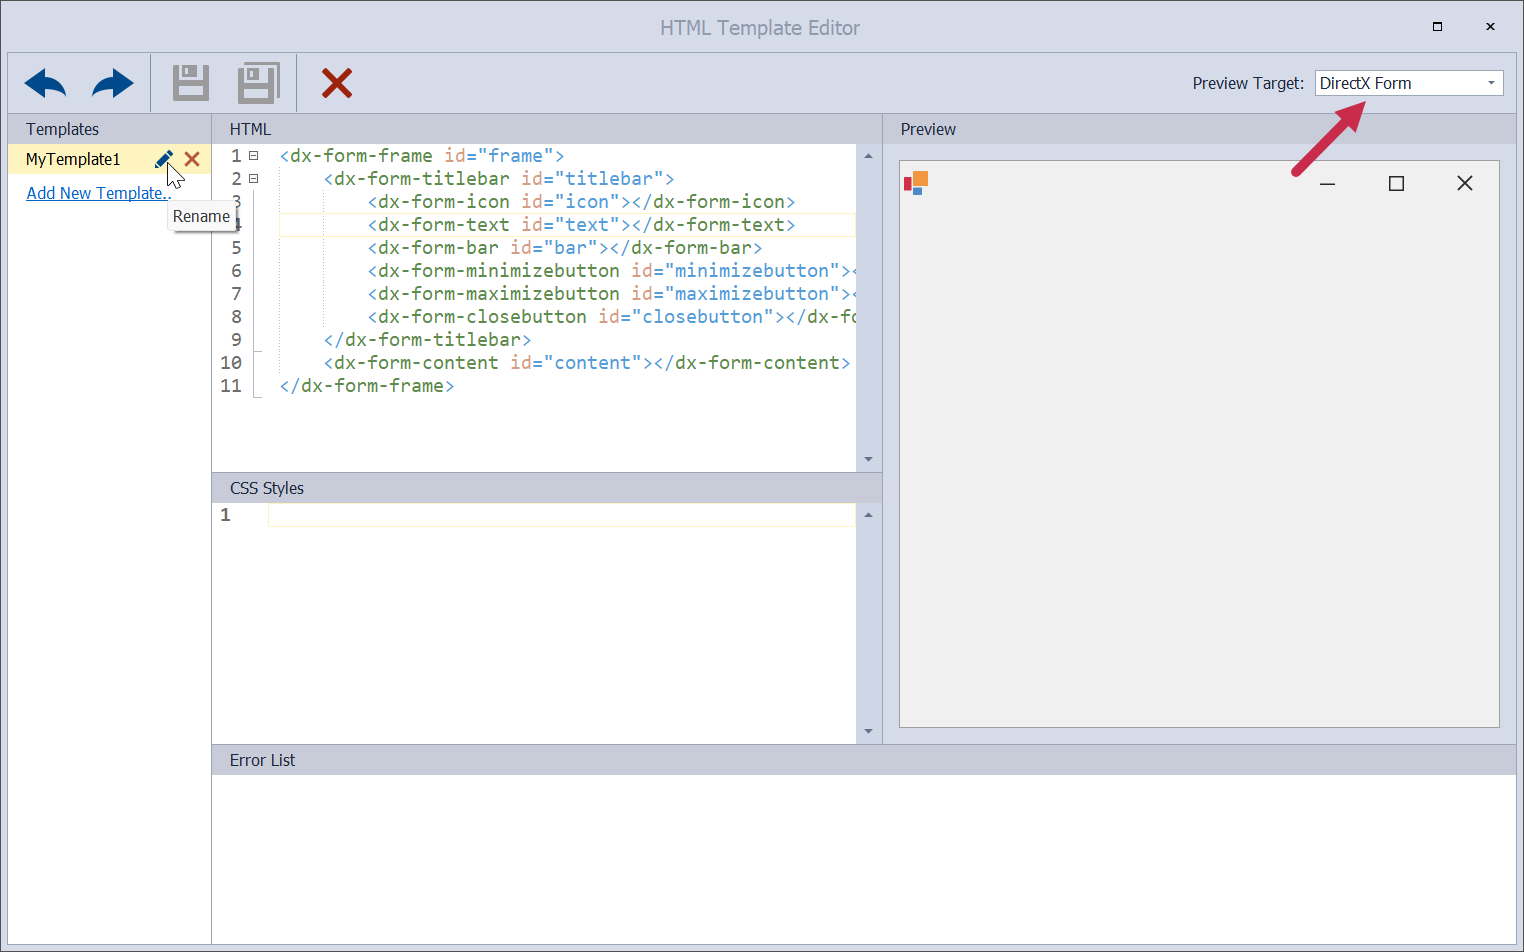Click the form icon in the preview titlebar
This screenshot has height=952, width=1524.
[916, 183]
